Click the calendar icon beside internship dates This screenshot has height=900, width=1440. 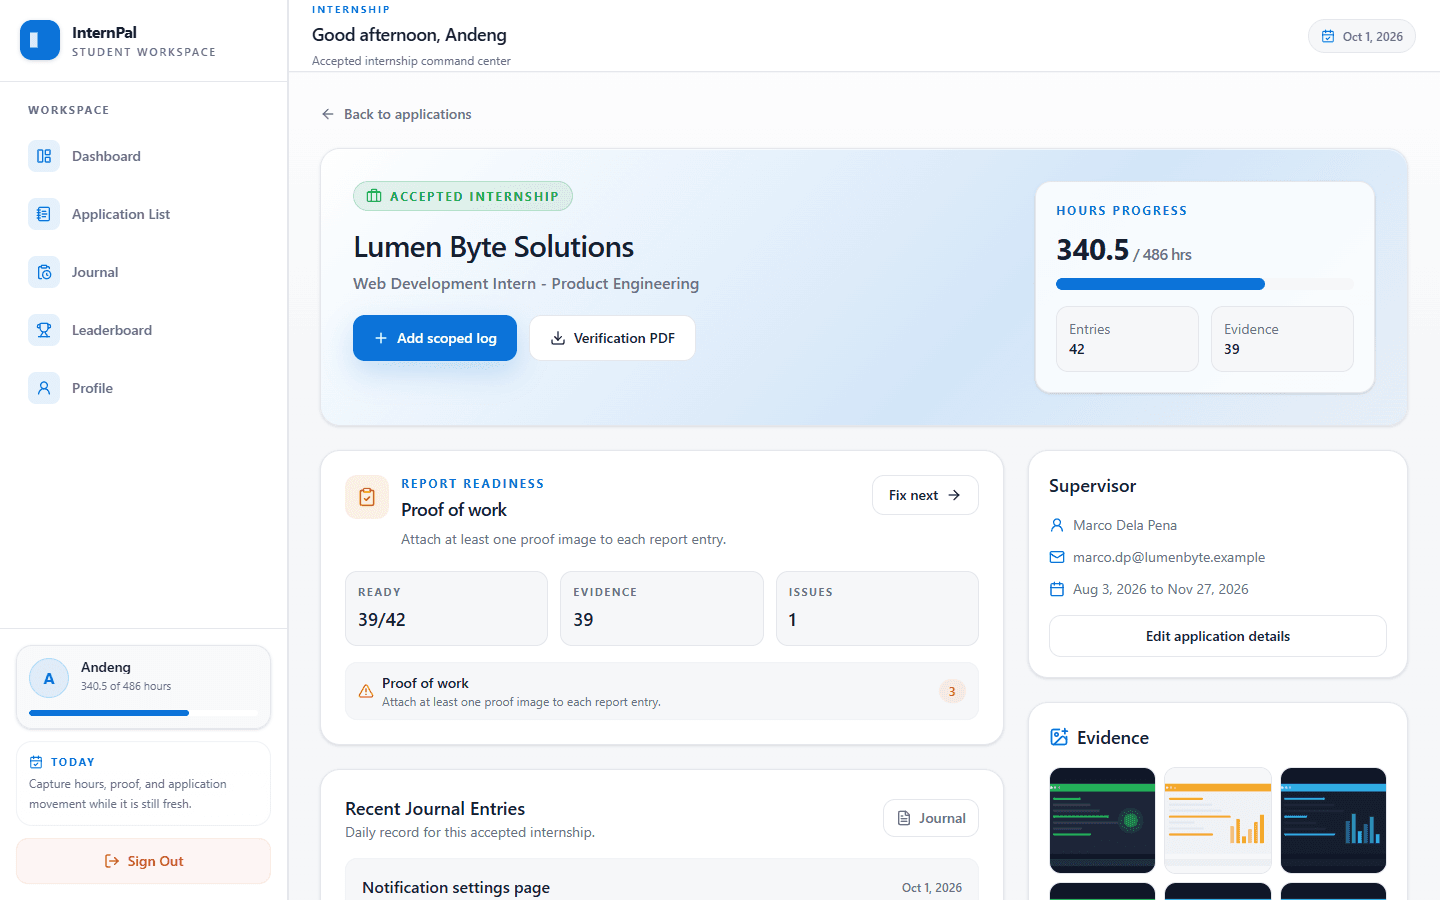pos(1057,589)
